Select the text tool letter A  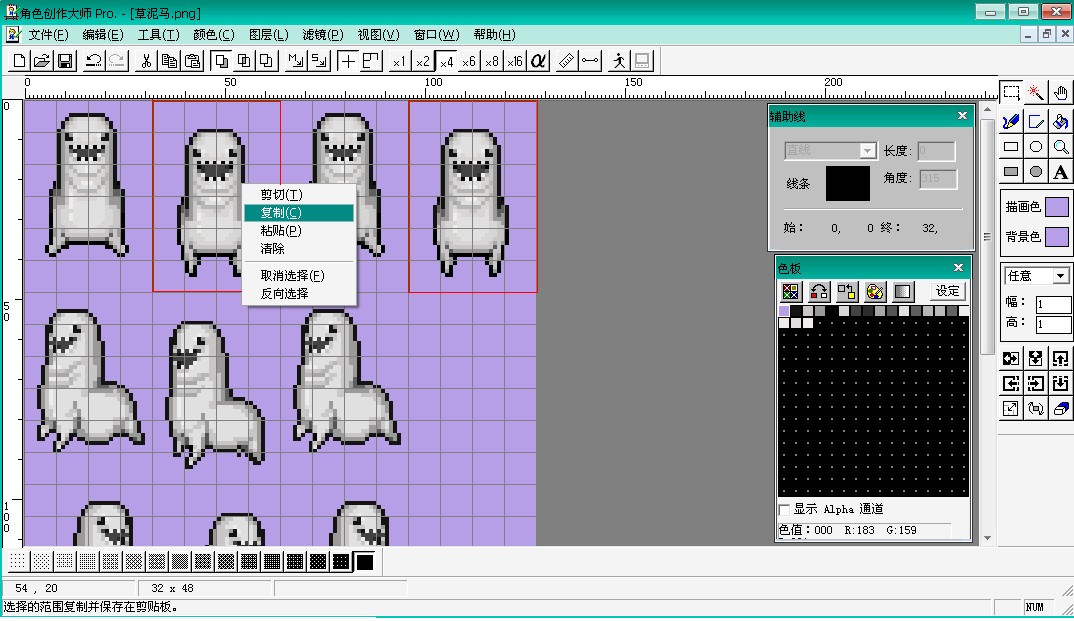[x=1060, y=172]
